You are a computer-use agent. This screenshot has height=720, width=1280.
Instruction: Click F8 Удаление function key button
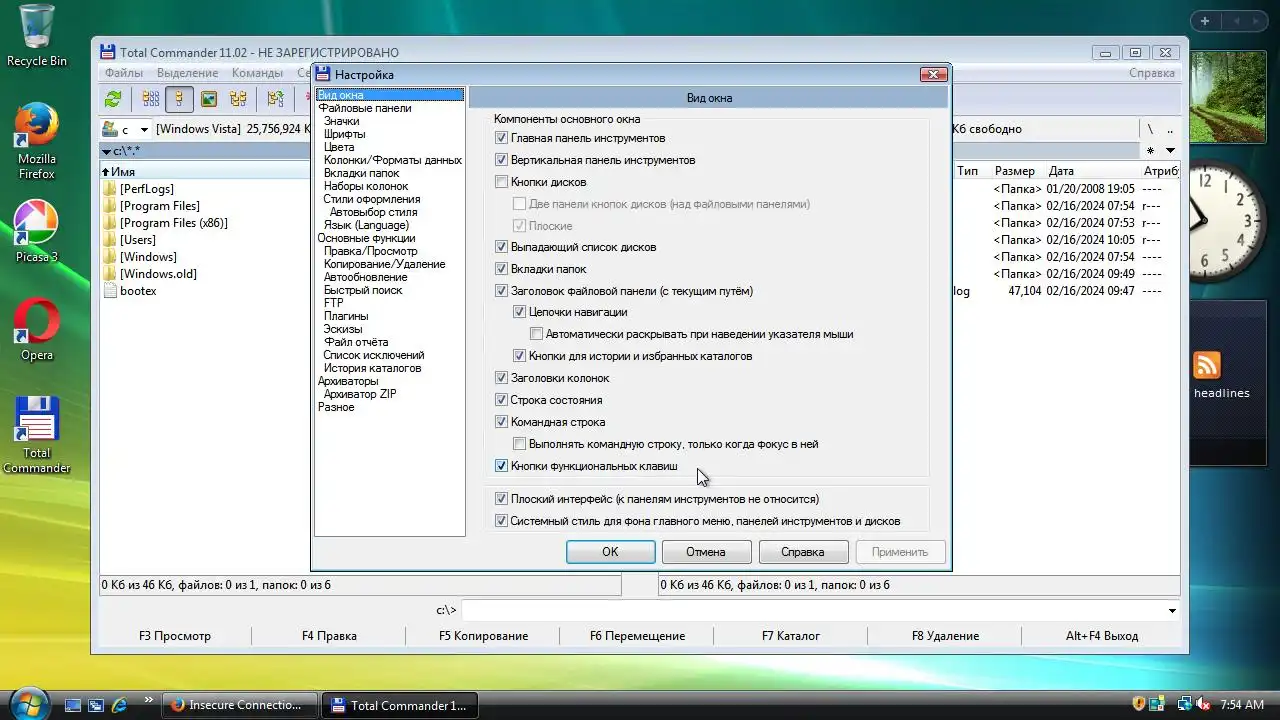coord(946,636)
